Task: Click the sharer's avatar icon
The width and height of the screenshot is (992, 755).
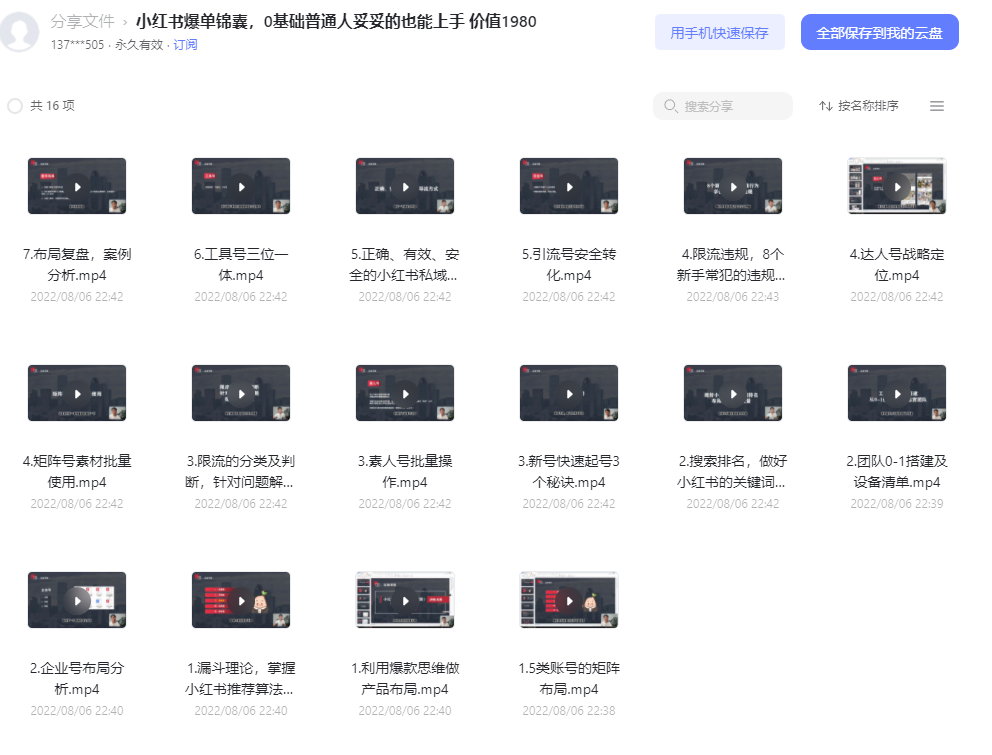Action: pos(20,31)
